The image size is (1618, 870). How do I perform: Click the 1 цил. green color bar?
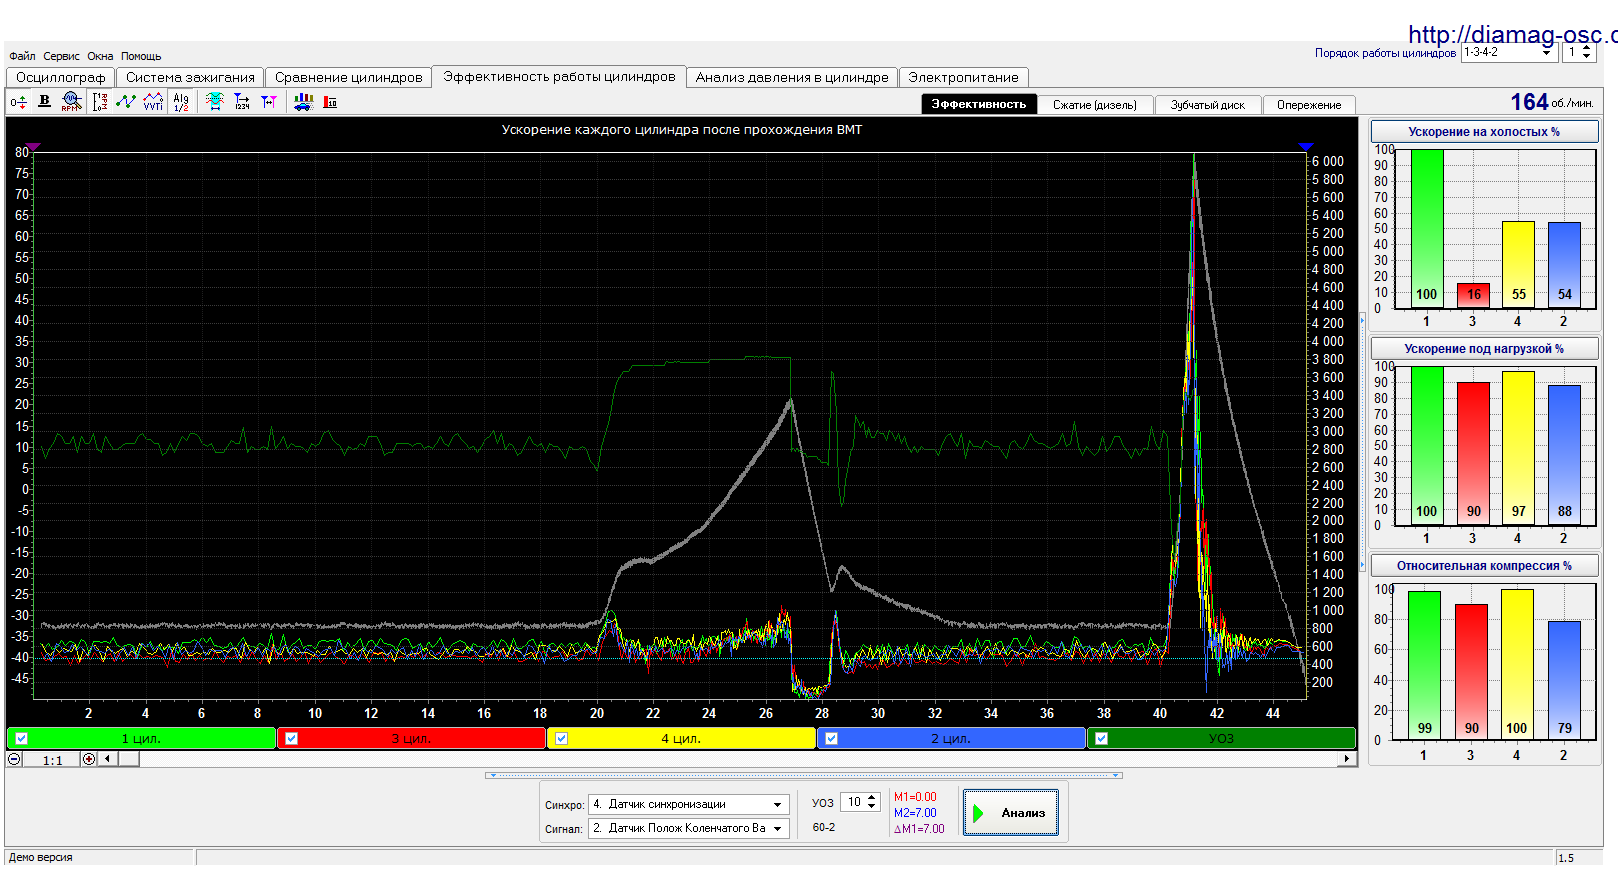pos(141,739)
